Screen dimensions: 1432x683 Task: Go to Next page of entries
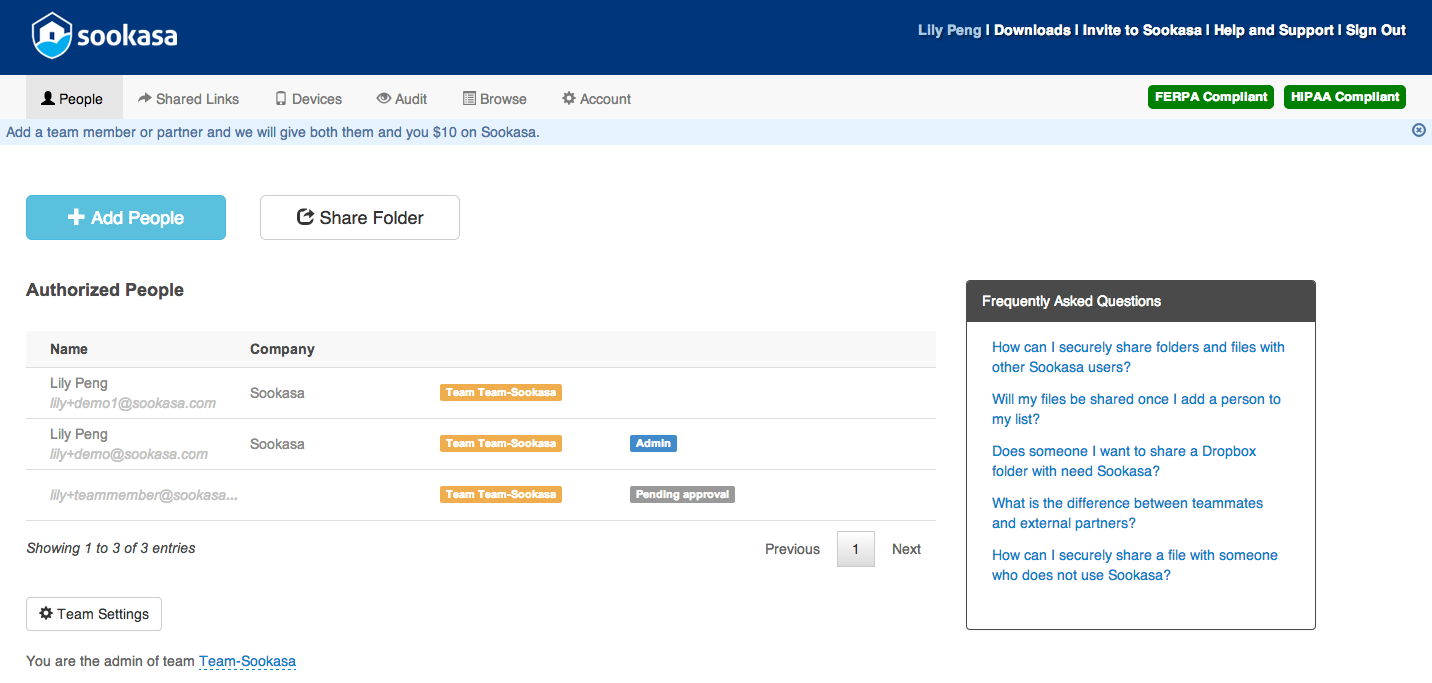[x=906, y=549]
